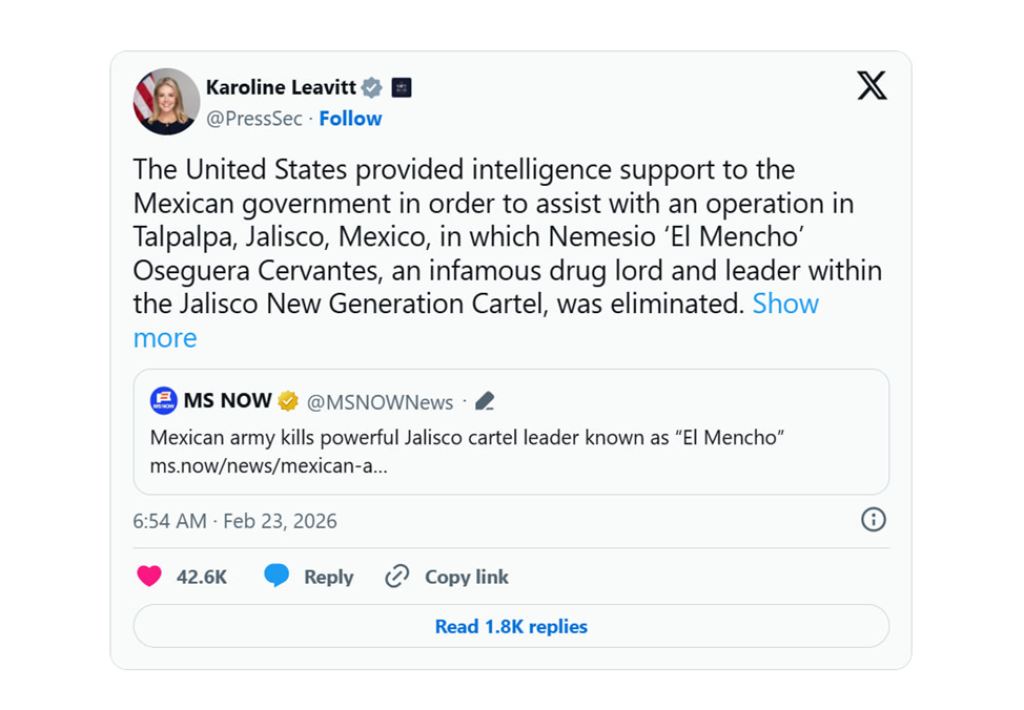Image resolution: width=1024 pixels, height=710 pixels.
Task: Click the Karoline Leavitt profile photo
Action: [x=166, y=101]
